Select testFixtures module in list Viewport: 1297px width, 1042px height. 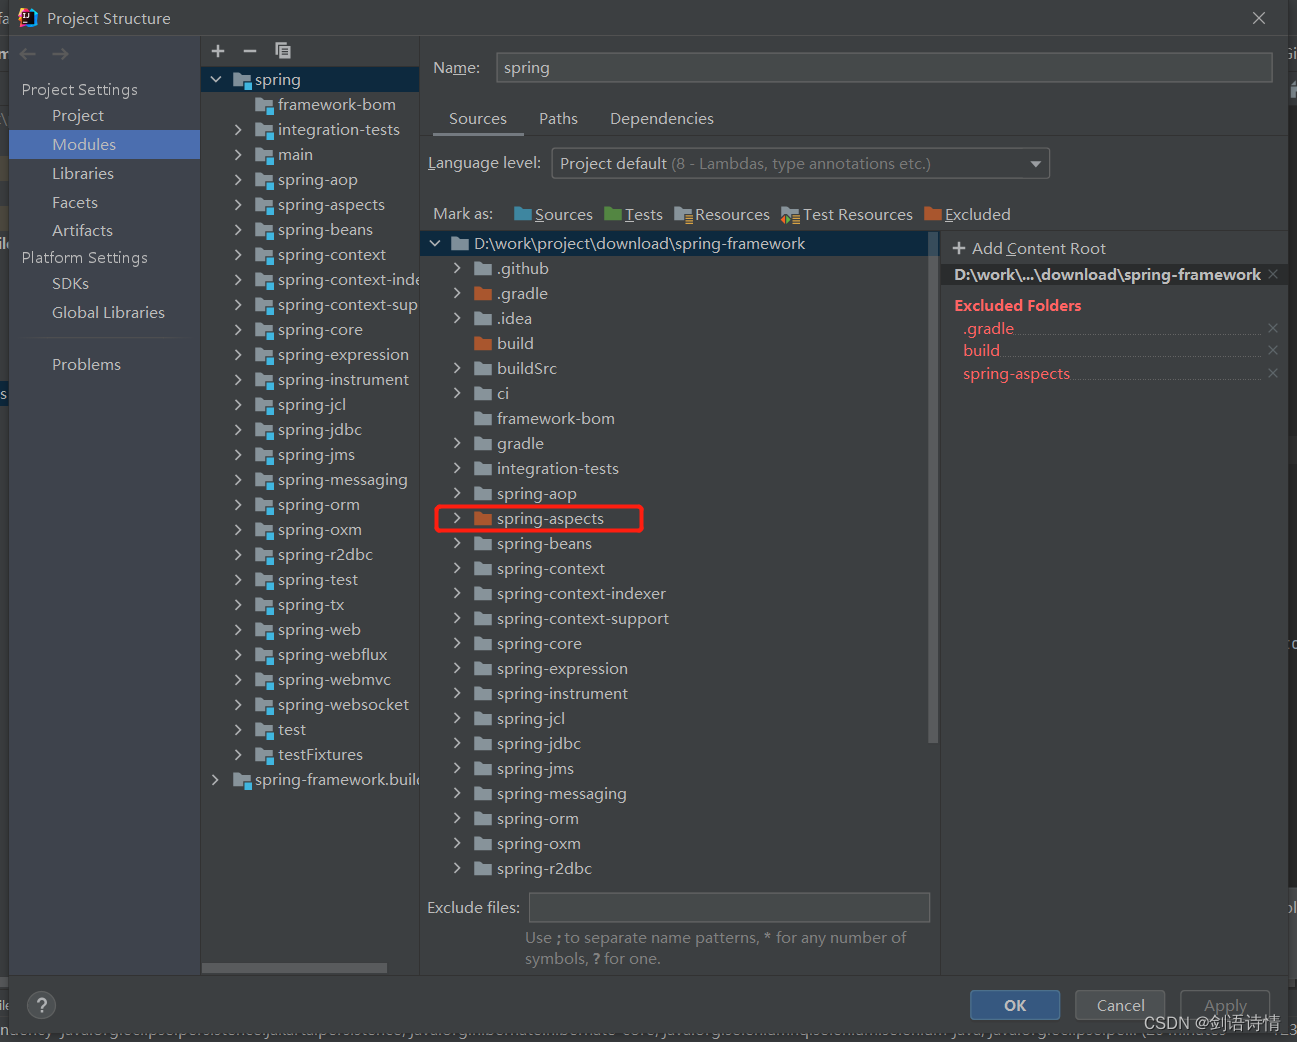(320, 755)
